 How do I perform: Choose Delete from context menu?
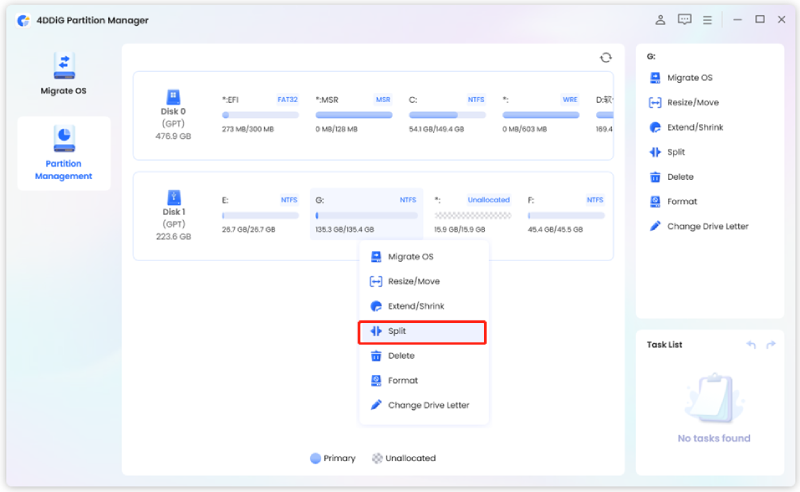pyautogui.click(x=423, y=356)
